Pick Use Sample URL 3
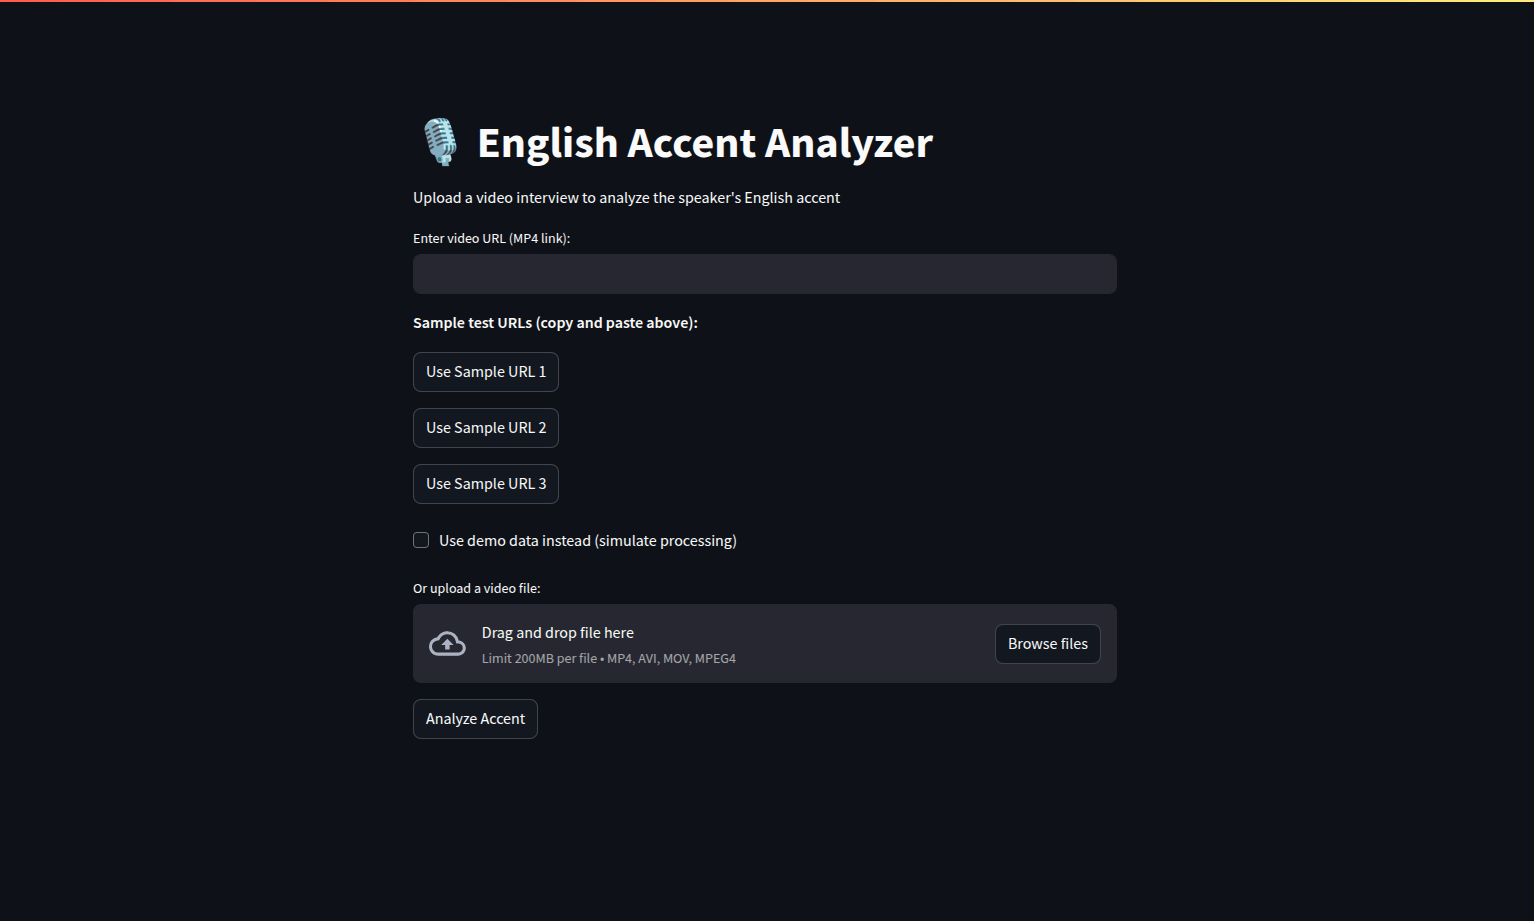Viewport: 1534px width, 921px height. tap(486, 484)
